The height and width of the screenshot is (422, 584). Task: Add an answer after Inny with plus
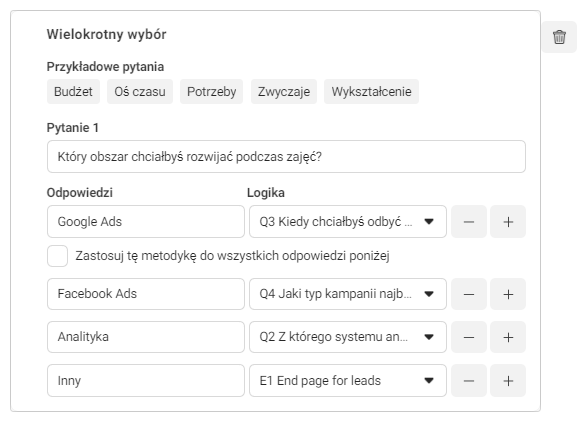pyautogui.click(x=508, y=381)
